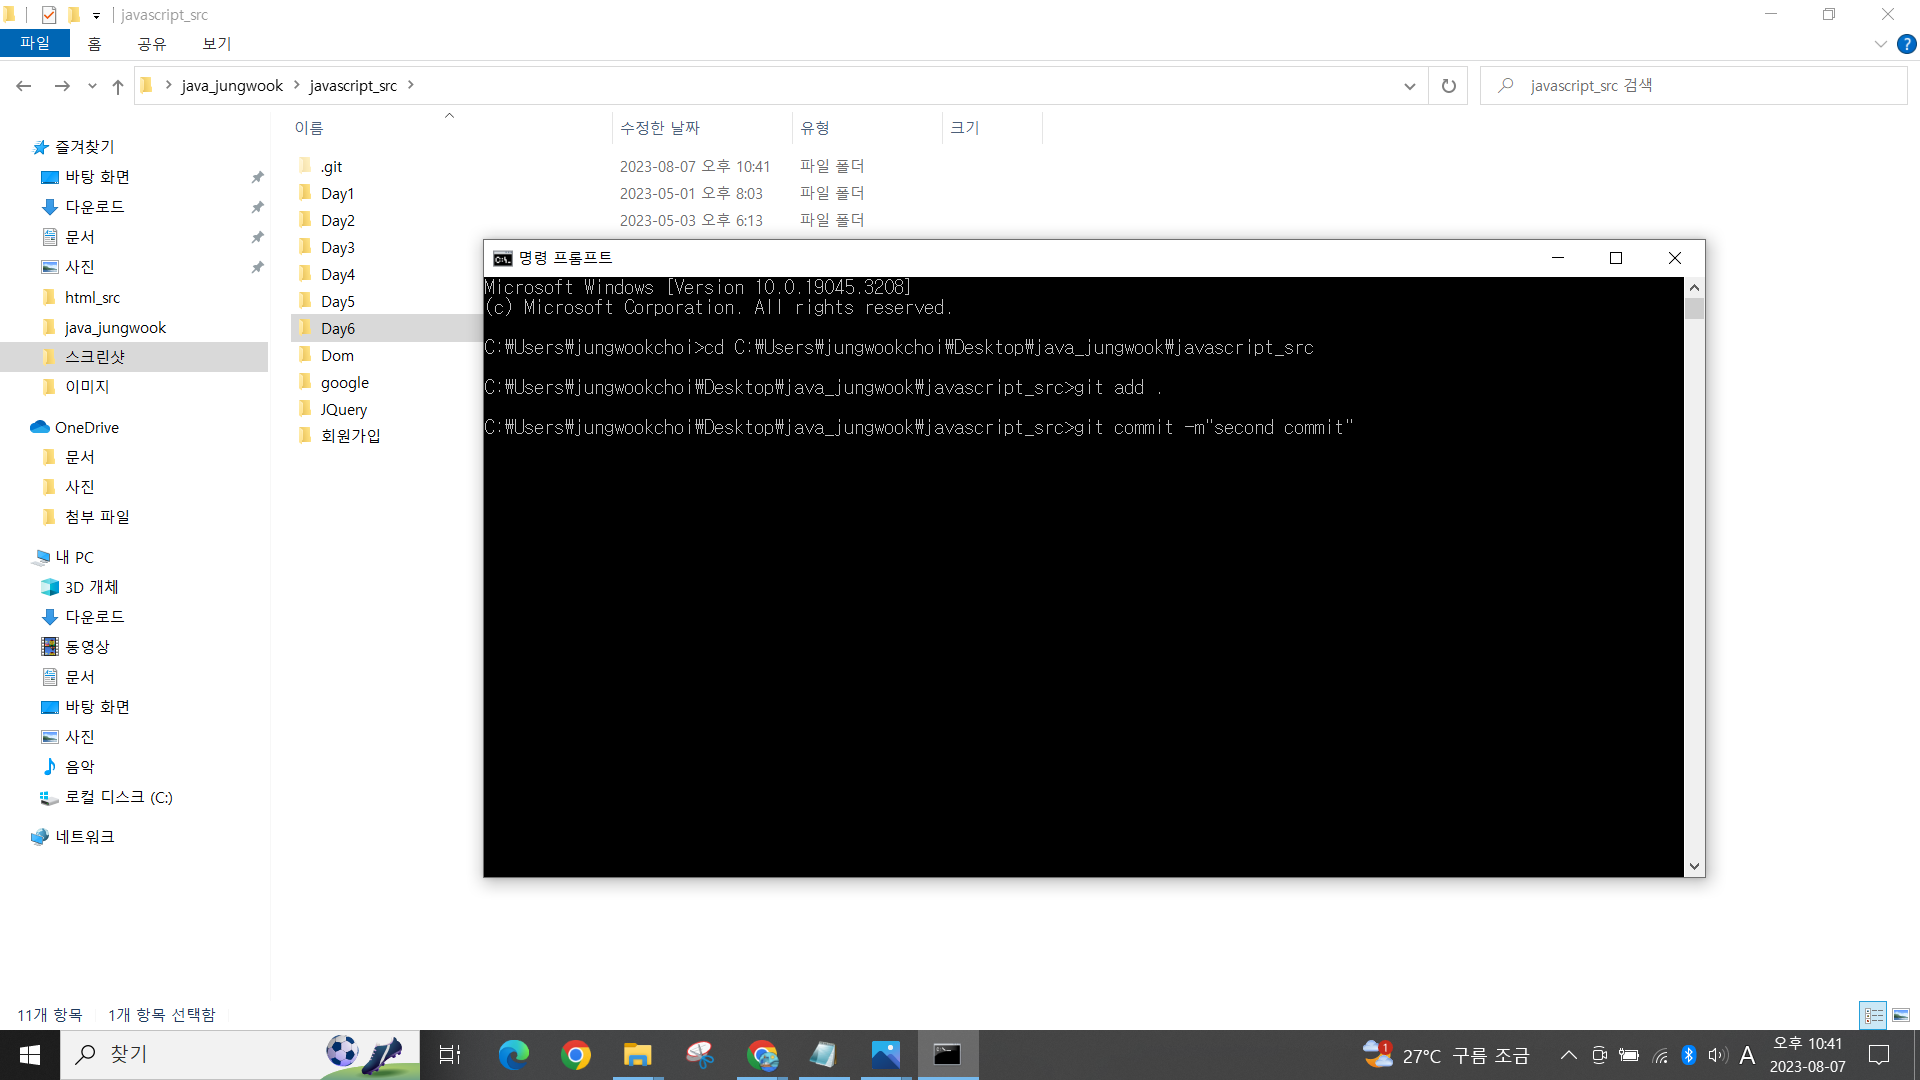Toggle speaker volume icon in tray

(1718, 1055)
